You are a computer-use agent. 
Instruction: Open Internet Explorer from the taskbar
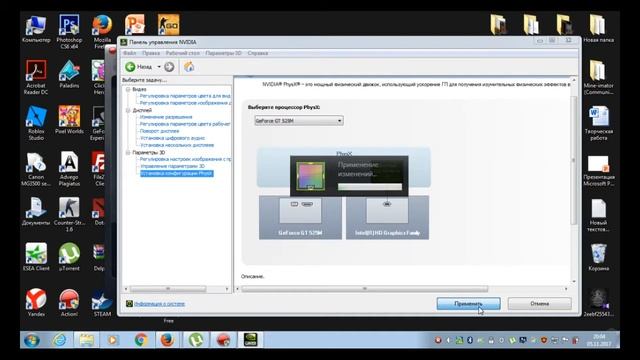(60, 340)
